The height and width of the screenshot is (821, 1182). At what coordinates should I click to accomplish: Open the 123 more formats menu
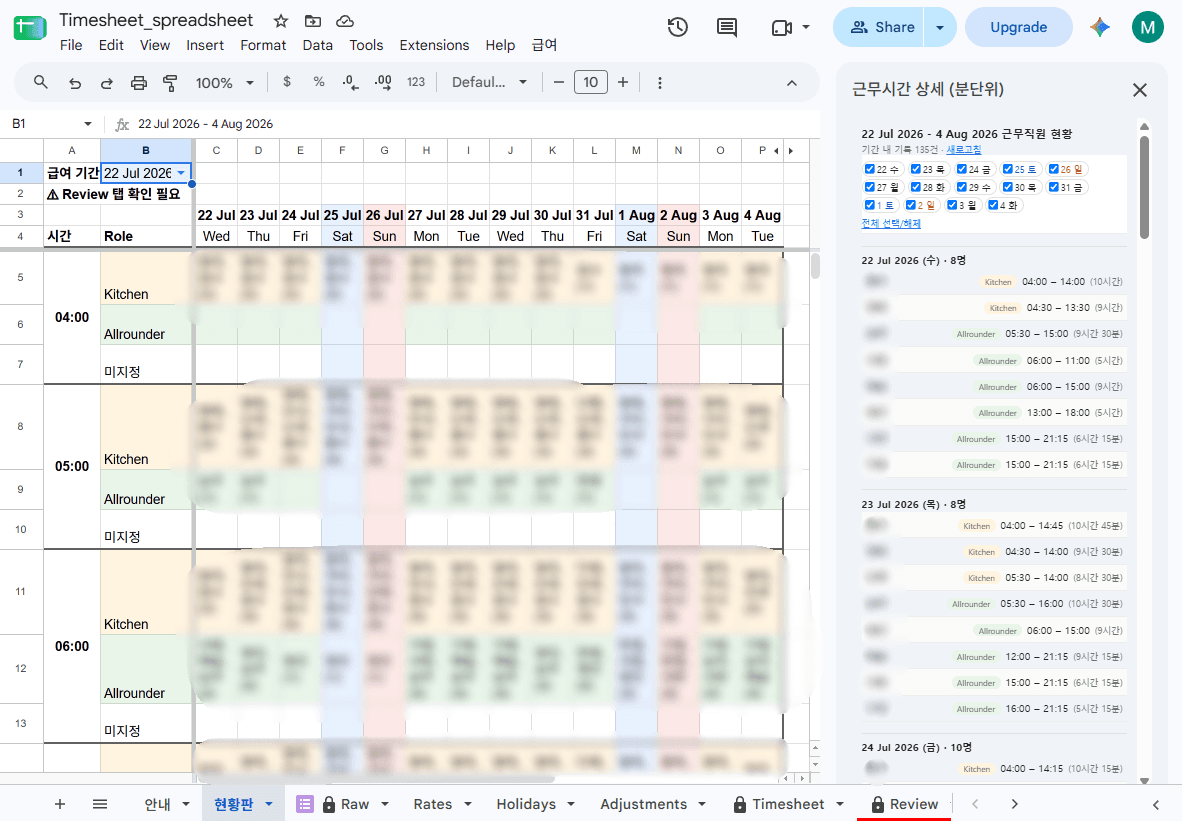tap(416, 82)
